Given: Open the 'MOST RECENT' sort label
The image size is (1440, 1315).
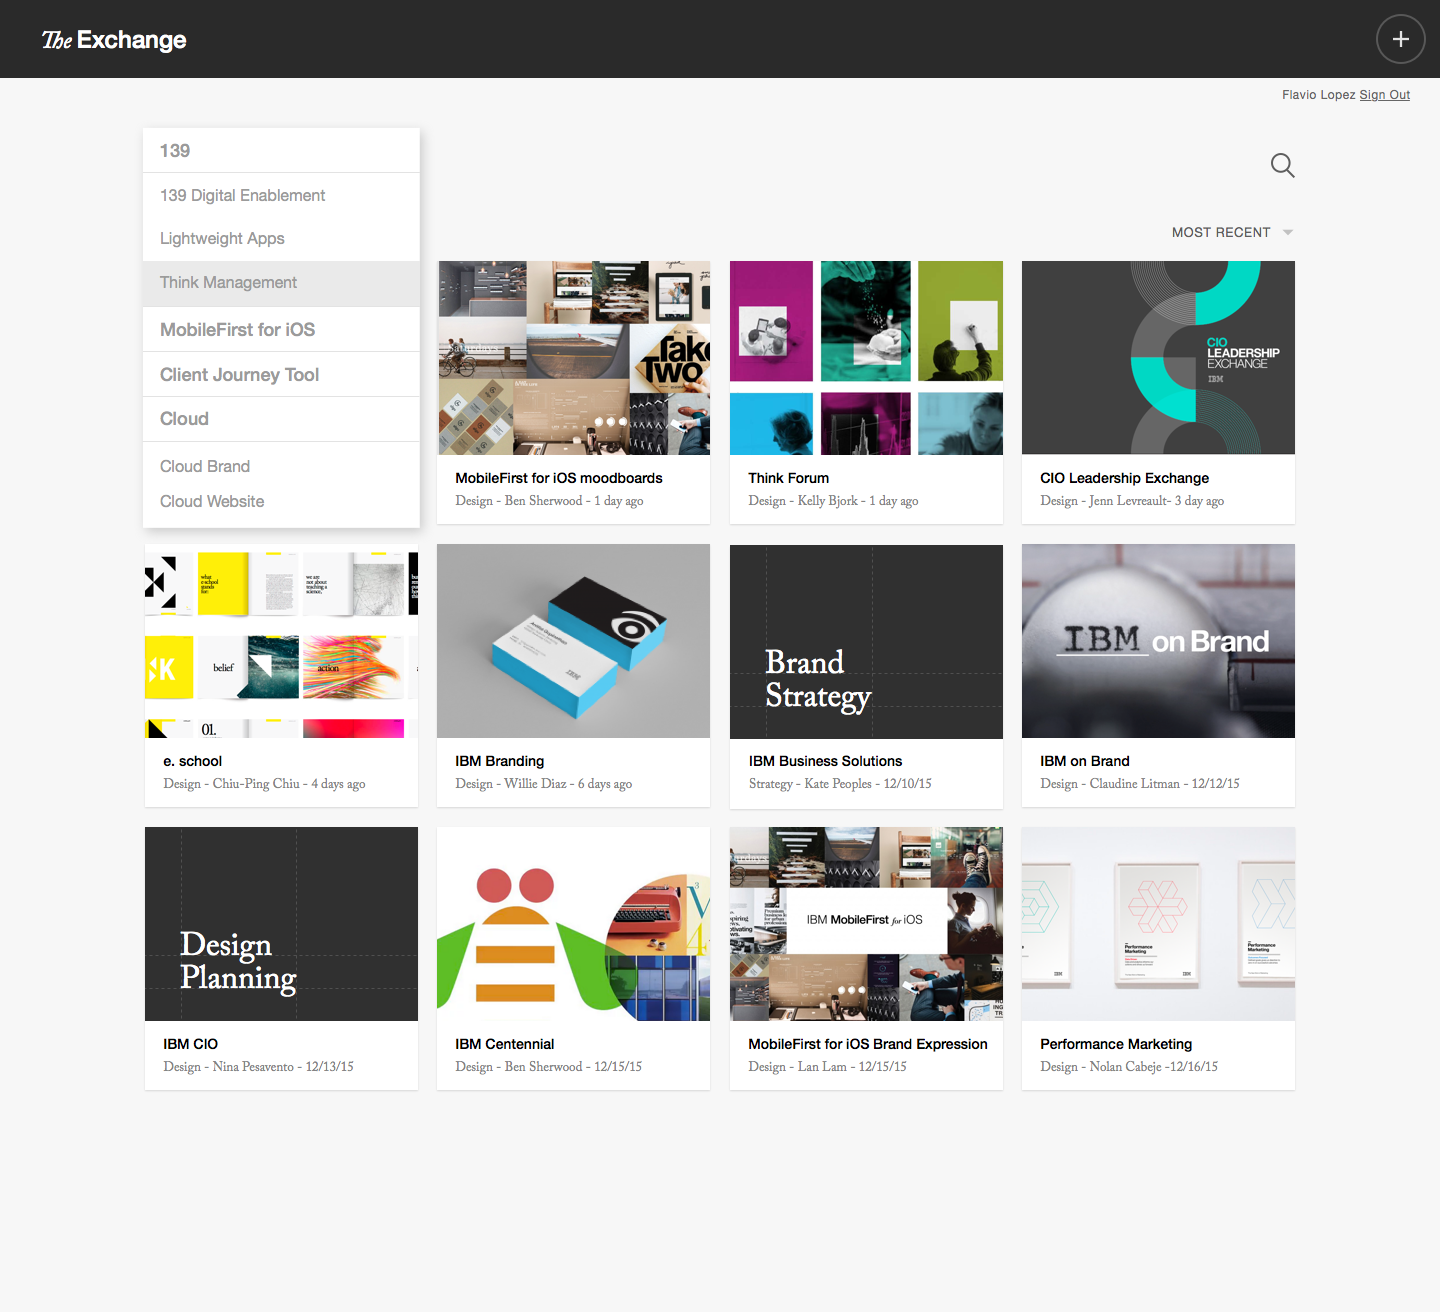Looking at the screenshot, I should [1221, 232].
